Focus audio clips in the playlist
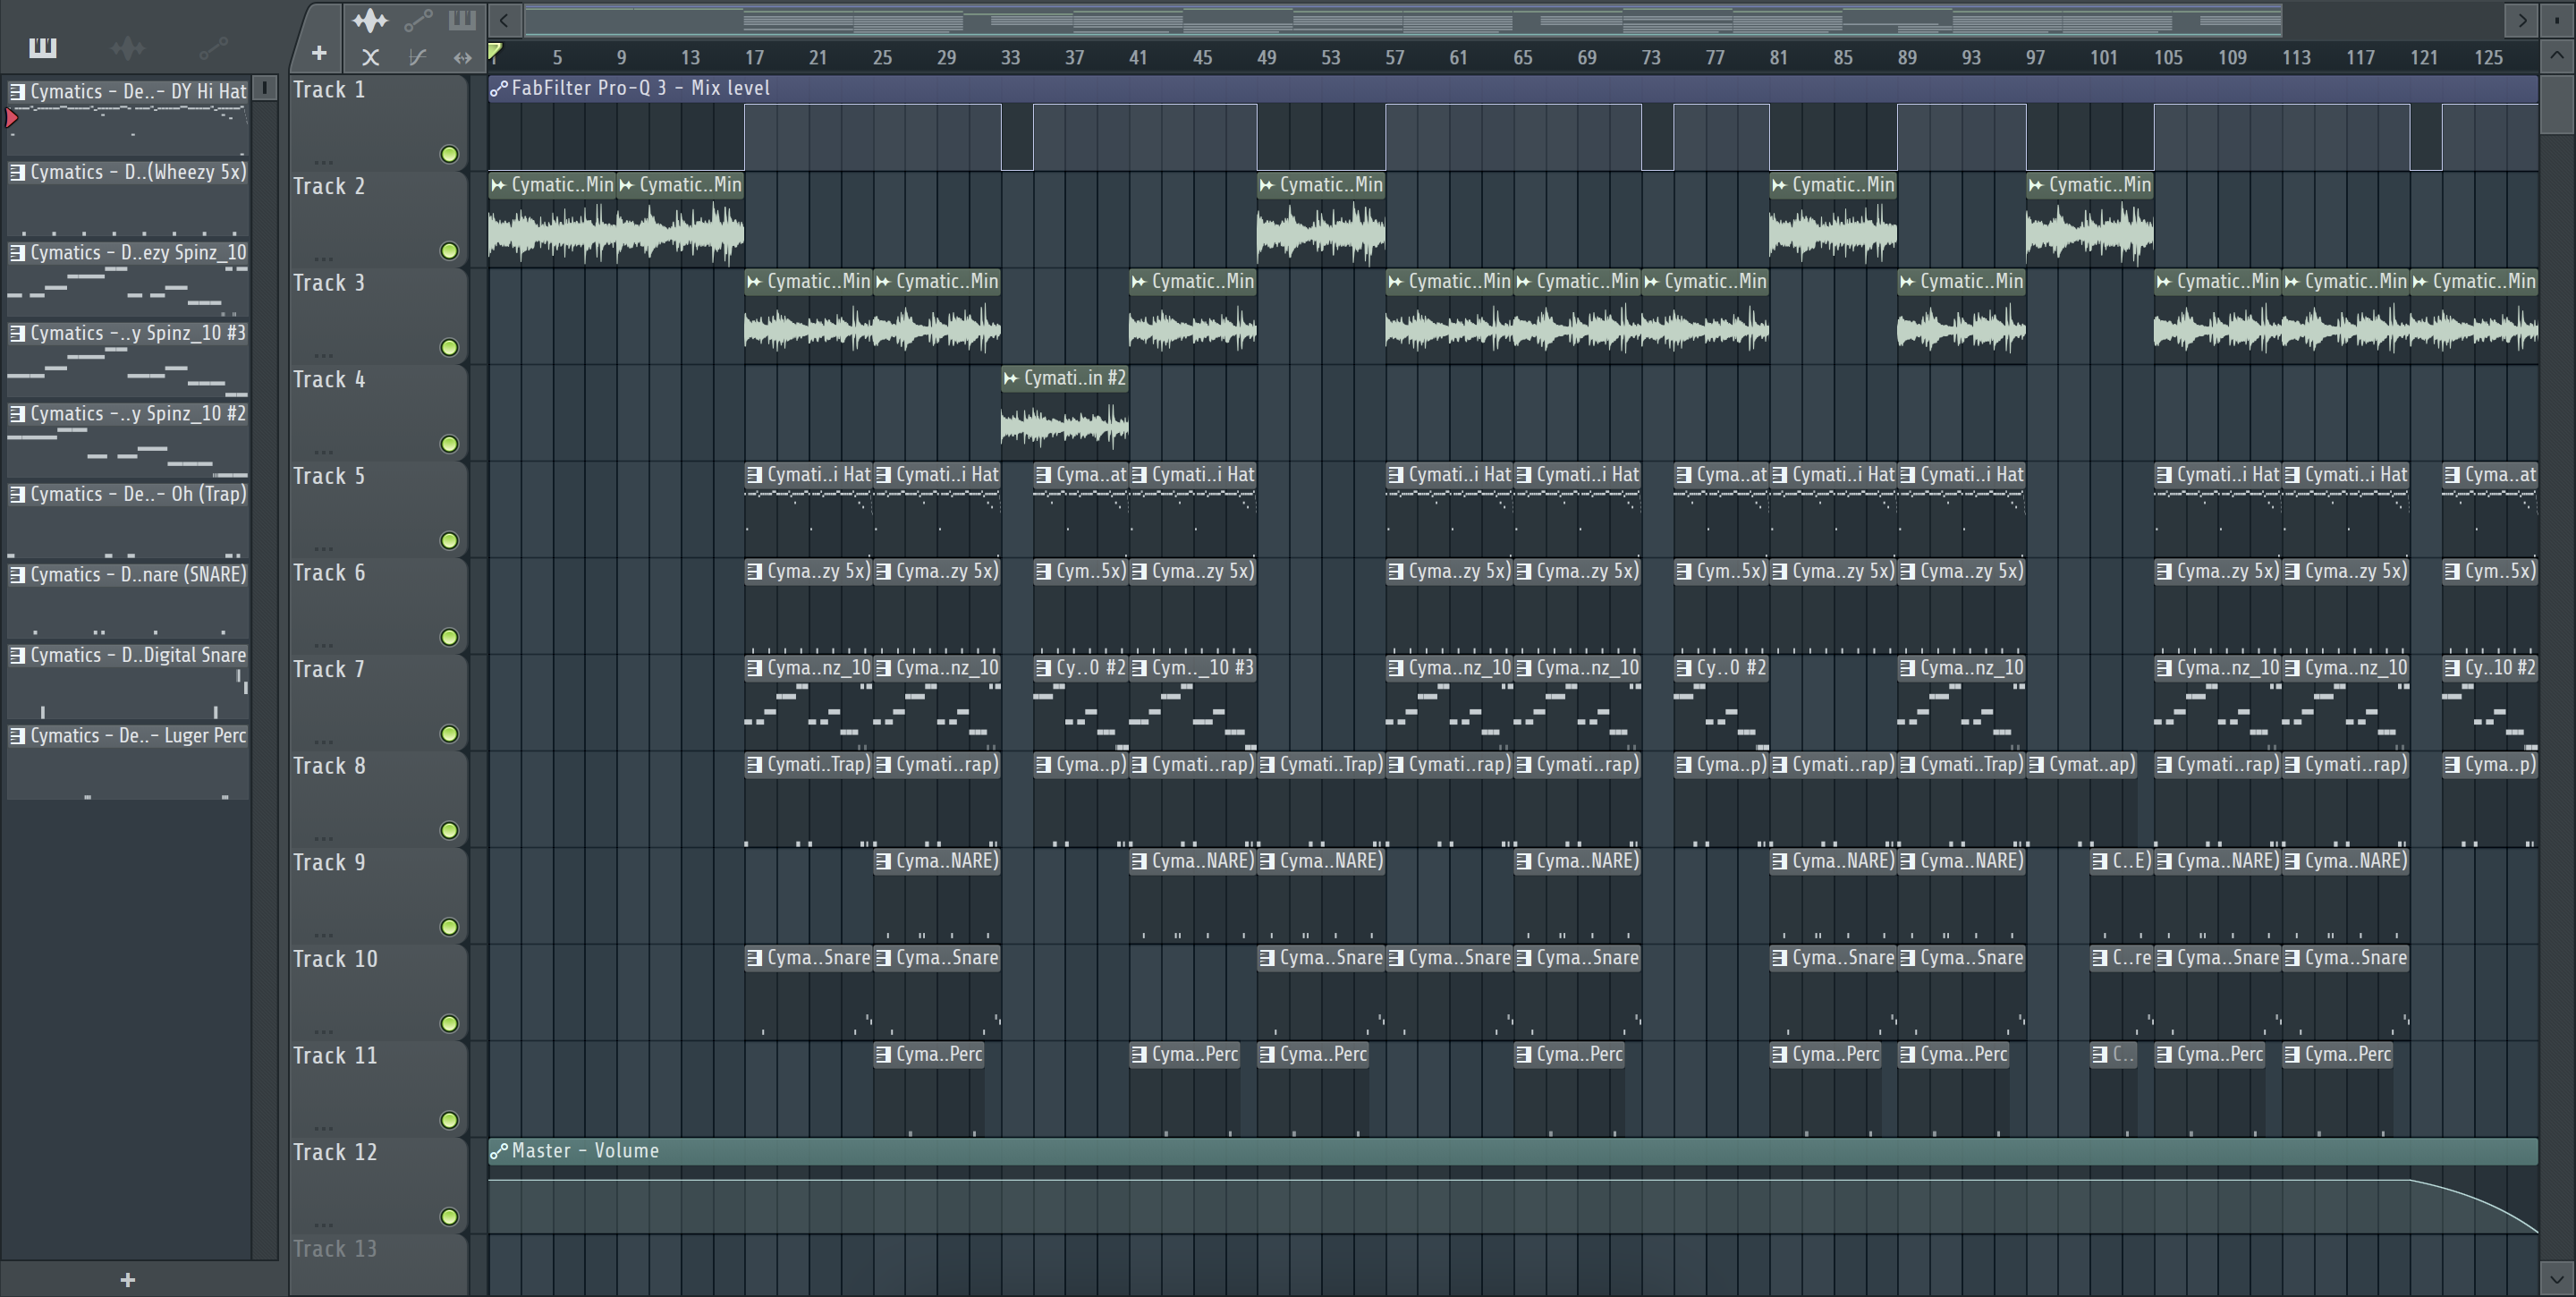The width and height of the screenshot is (2576, 1297). tap(369, 20)
